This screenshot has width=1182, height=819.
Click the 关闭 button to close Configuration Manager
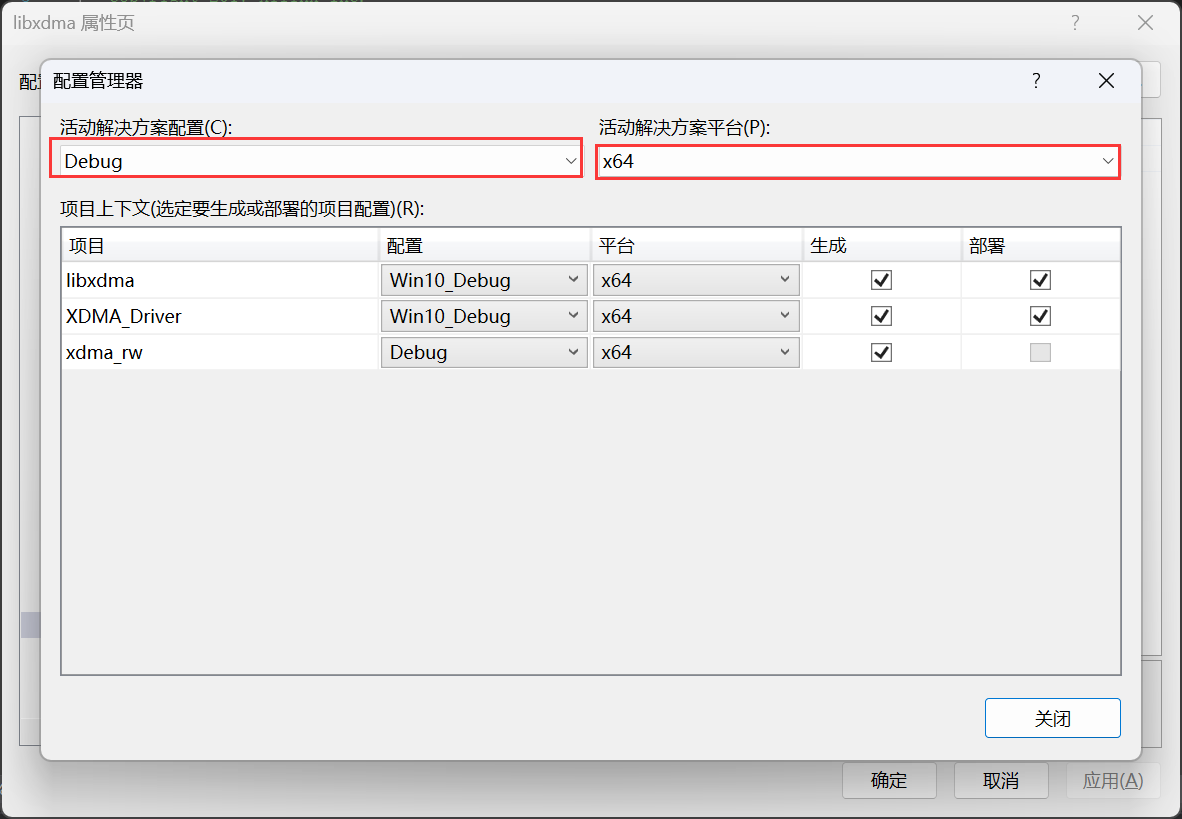point(1052,718)
